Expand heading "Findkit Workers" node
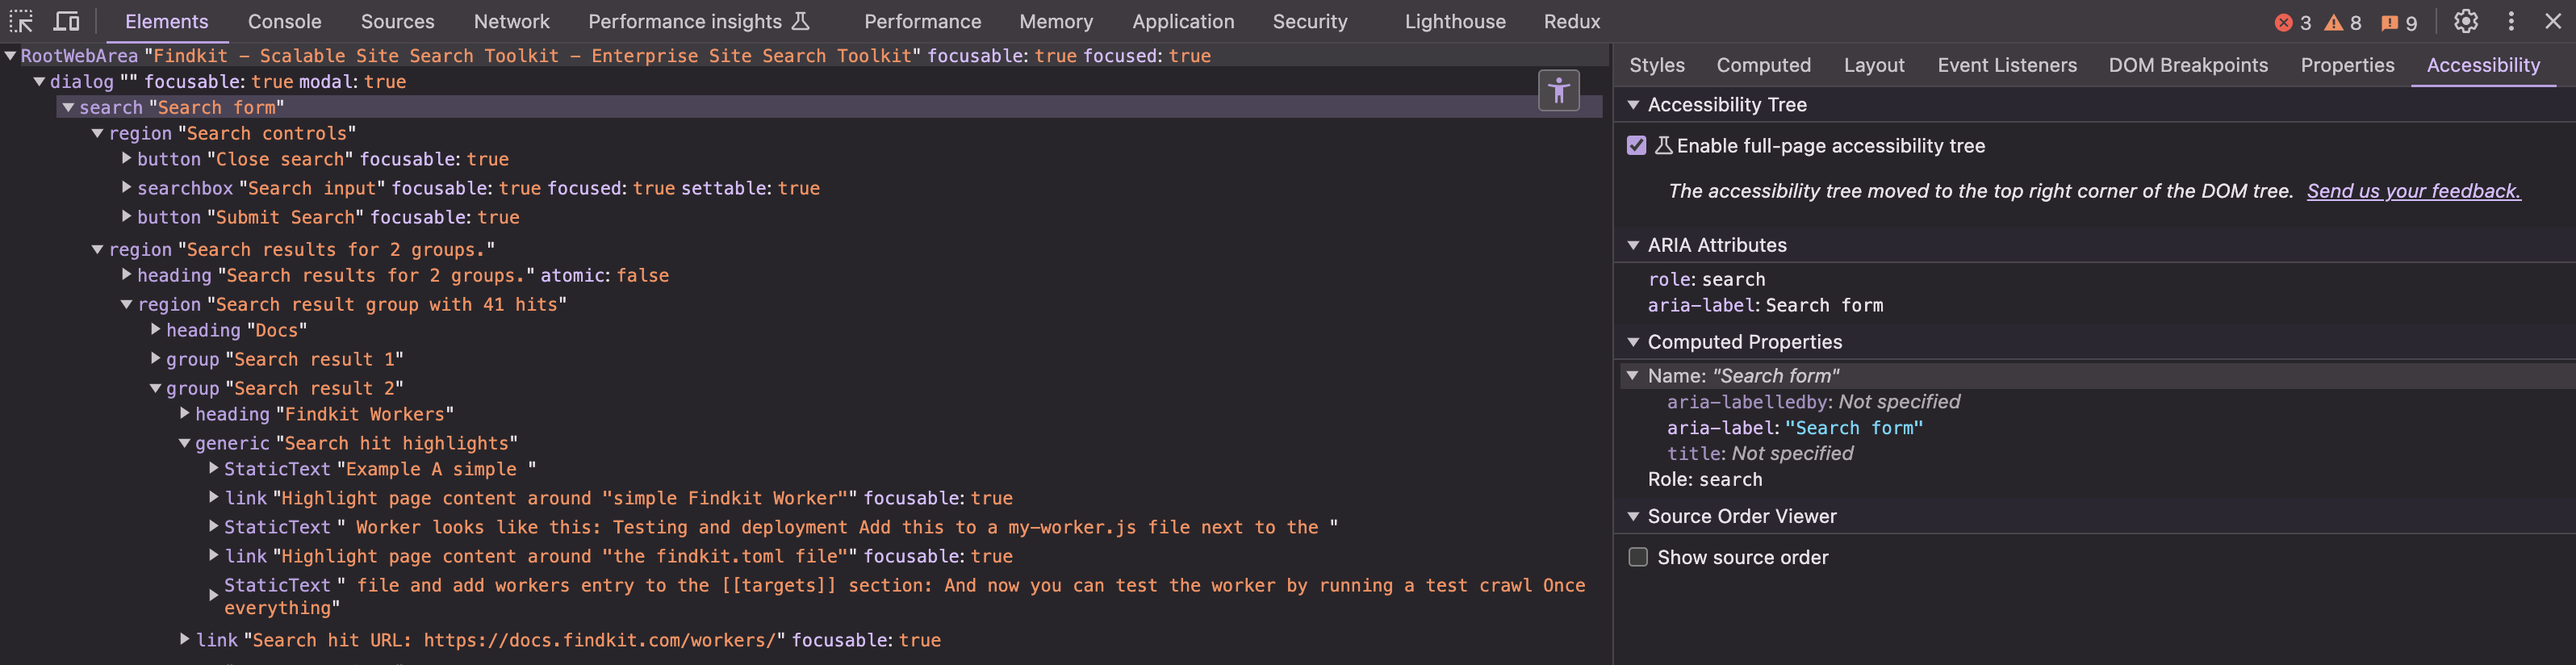This screenshot has height=665, width=2576. (185, 413)
